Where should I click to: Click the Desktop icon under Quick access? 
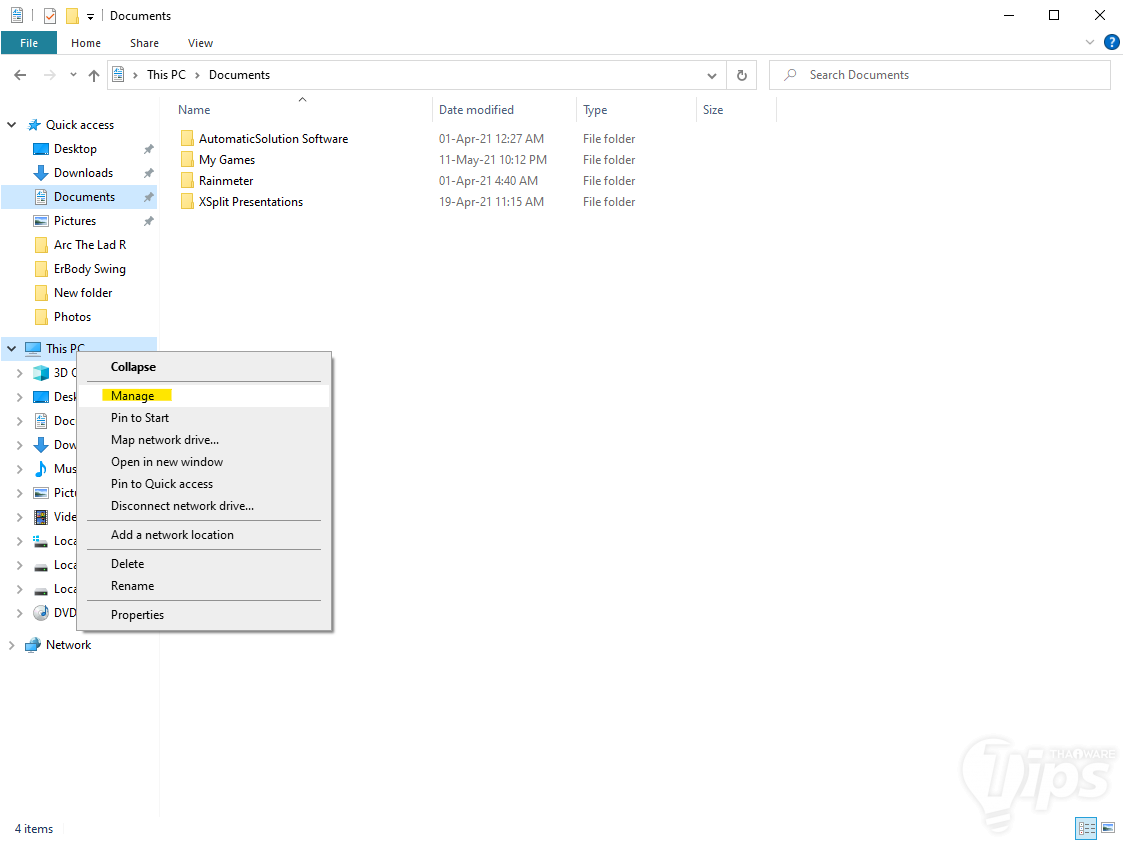pyautogui.click(x=41, y=149)
